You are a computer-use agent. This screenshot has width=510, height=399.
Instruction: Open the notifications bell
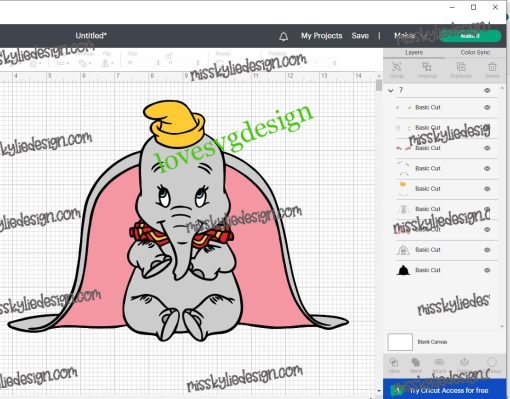coord(283,36)
